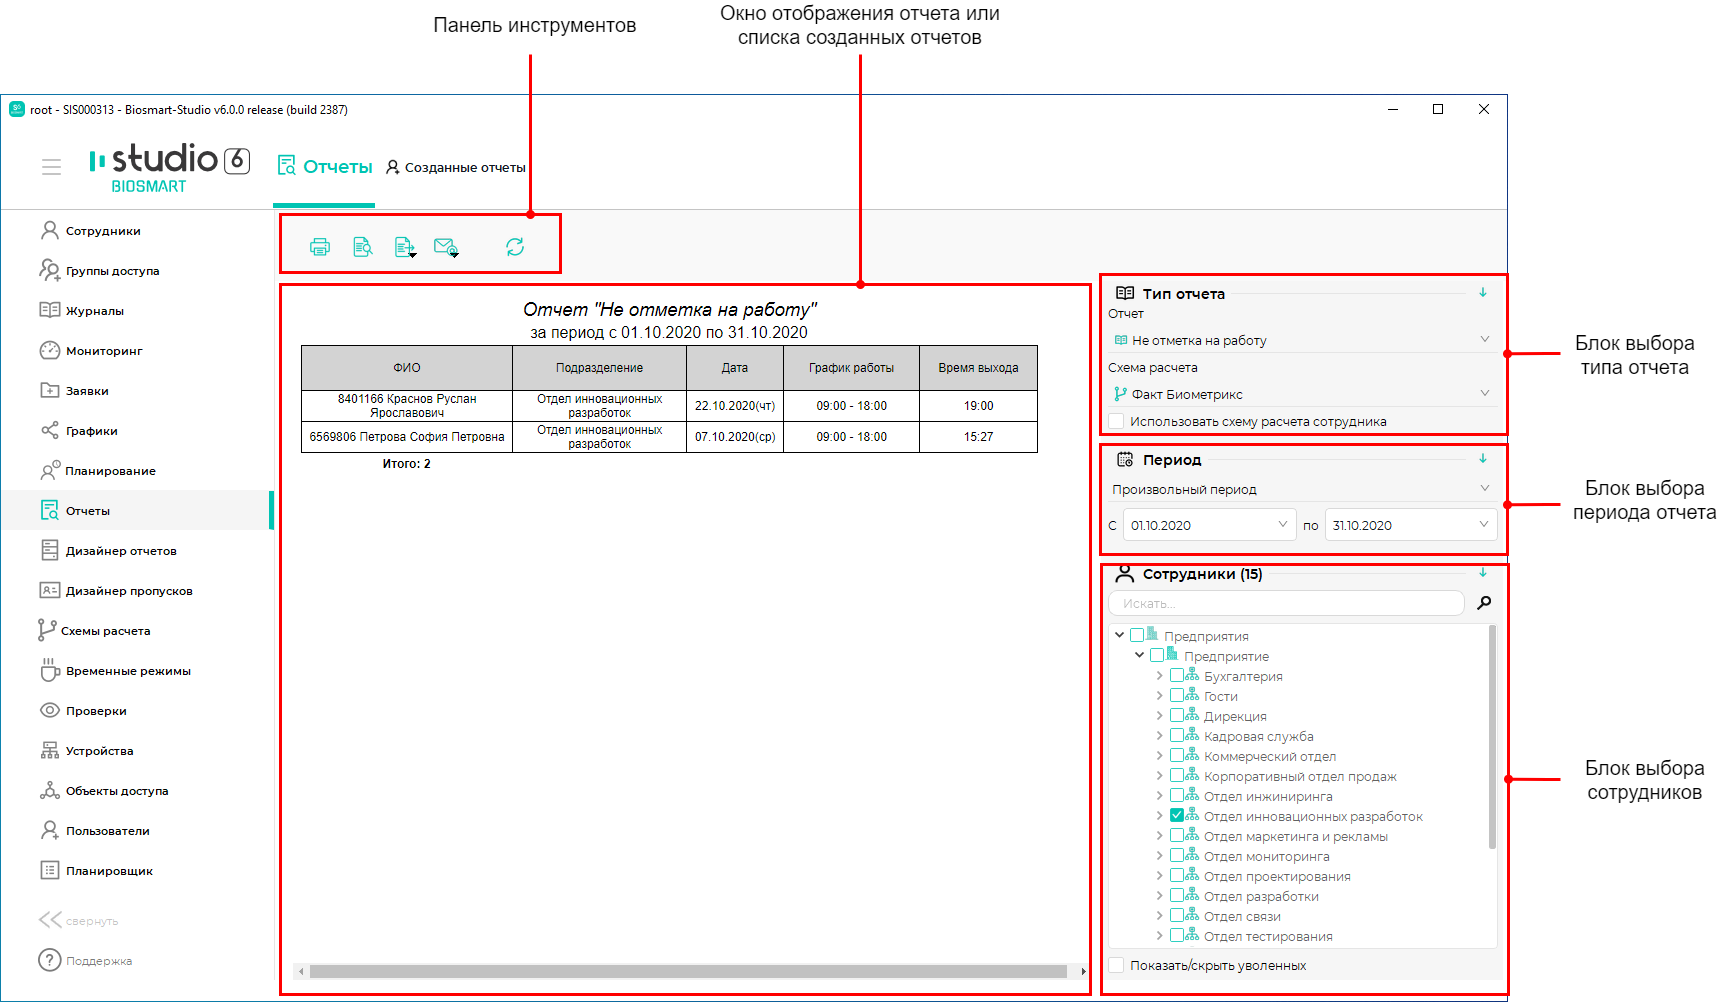This screenshot has width=1721, height=1003.
Task: Check the Гости department
Action: tap(1177, 696)
